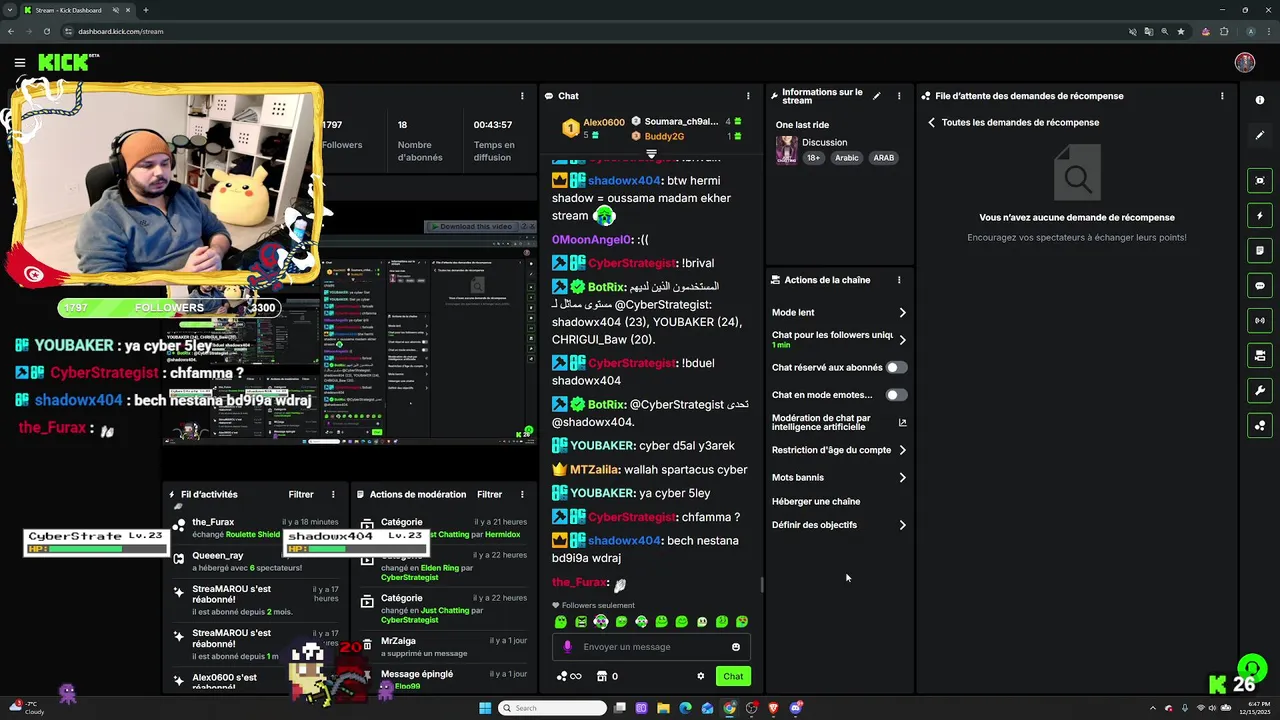The height and width of the screenshot is (720, 1280).
Task: Click the ARAB stream tag
Action: (884, 158)
